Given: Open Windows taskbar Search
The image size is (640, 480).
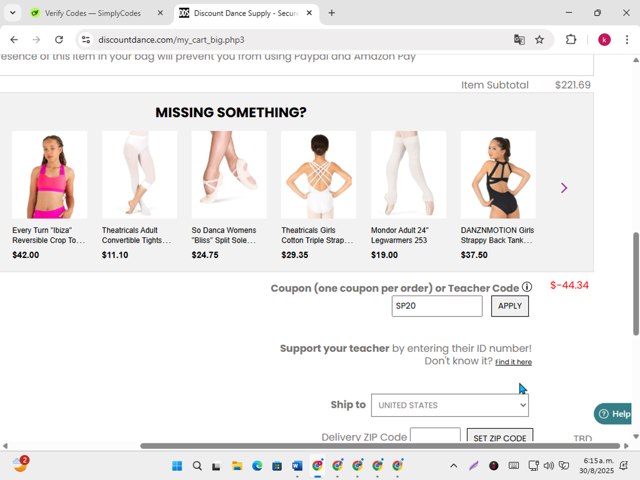Looking at the screenshot, I should tap(197, 466).
